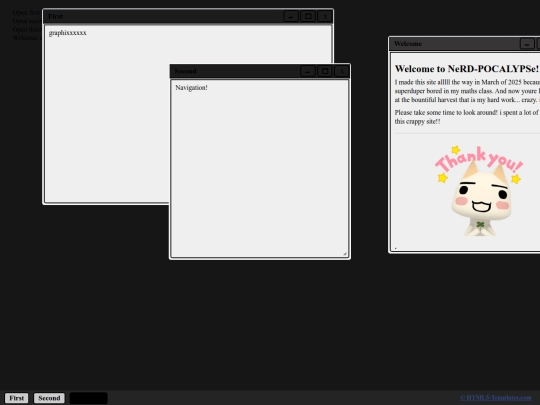The height and width of the screenshot is (405, 540).
Task: Click the 'Navigation!' text in Second window
Action: click(191, 88)
